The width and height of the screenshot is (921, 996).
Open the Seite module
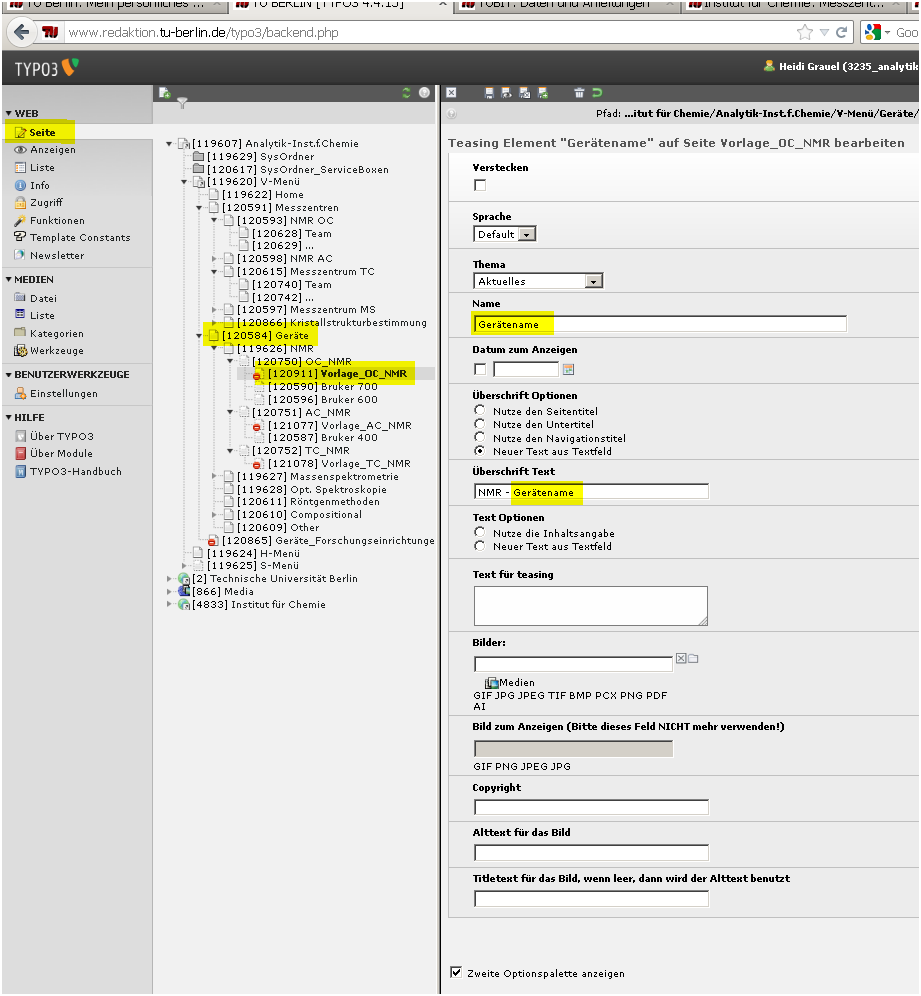[x=36, y=133]
